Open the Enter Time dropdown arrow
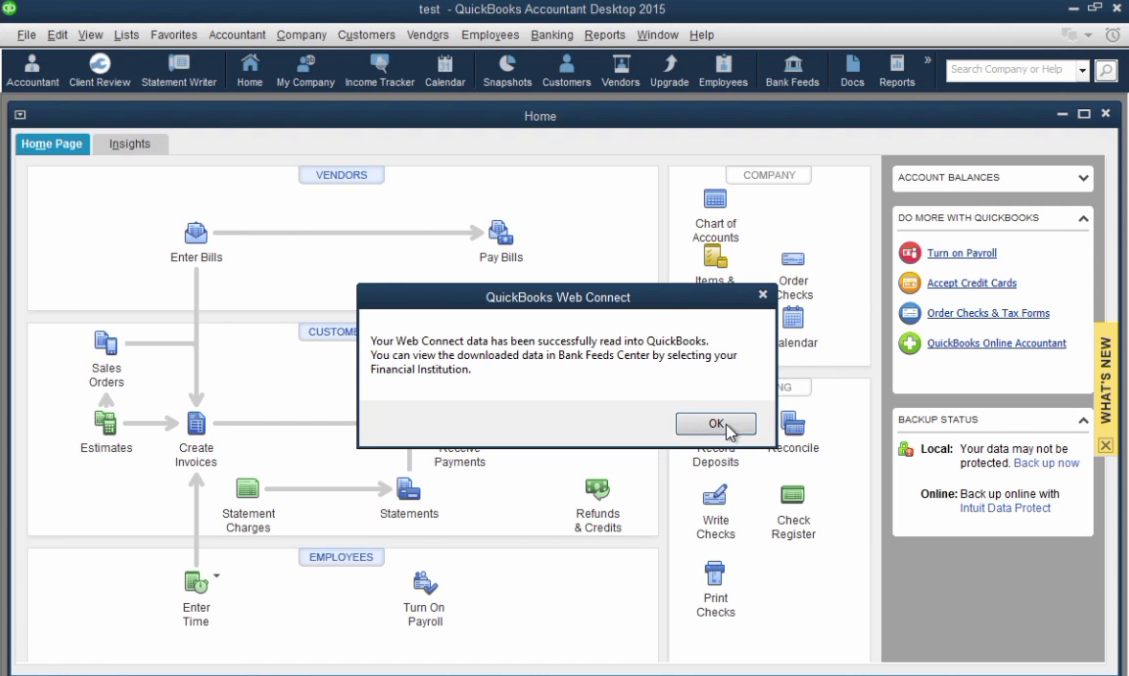Viewport: 1129px width, 676px height. point(216,576)
